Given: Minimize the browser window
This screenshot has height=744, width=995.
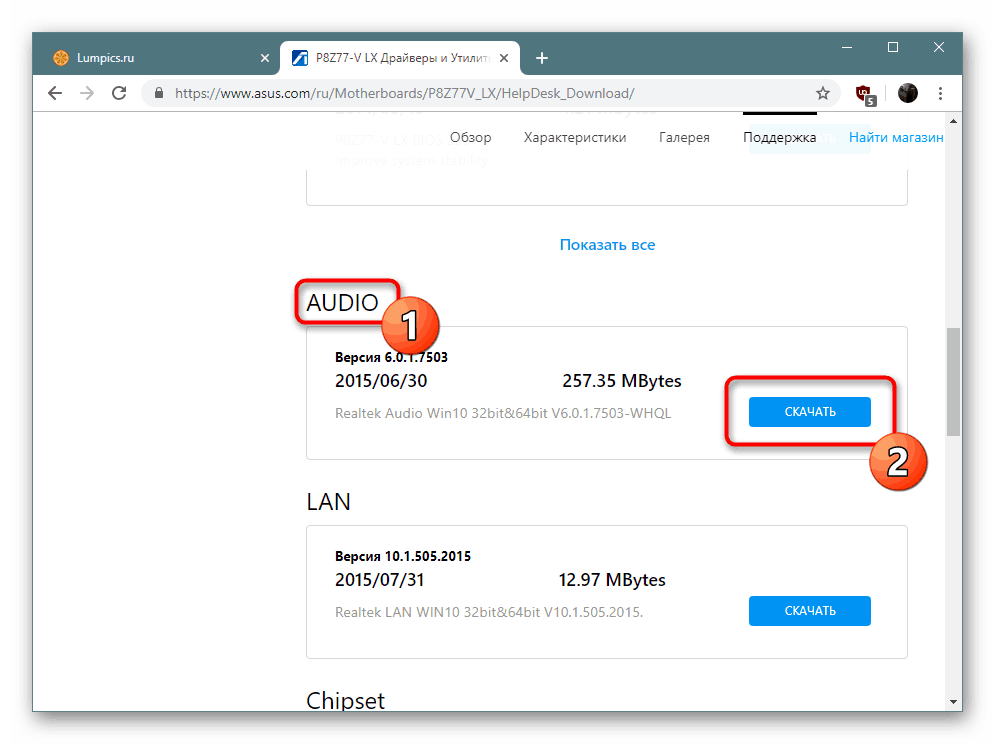Looking at the screenshot, I should coord(847,47).
